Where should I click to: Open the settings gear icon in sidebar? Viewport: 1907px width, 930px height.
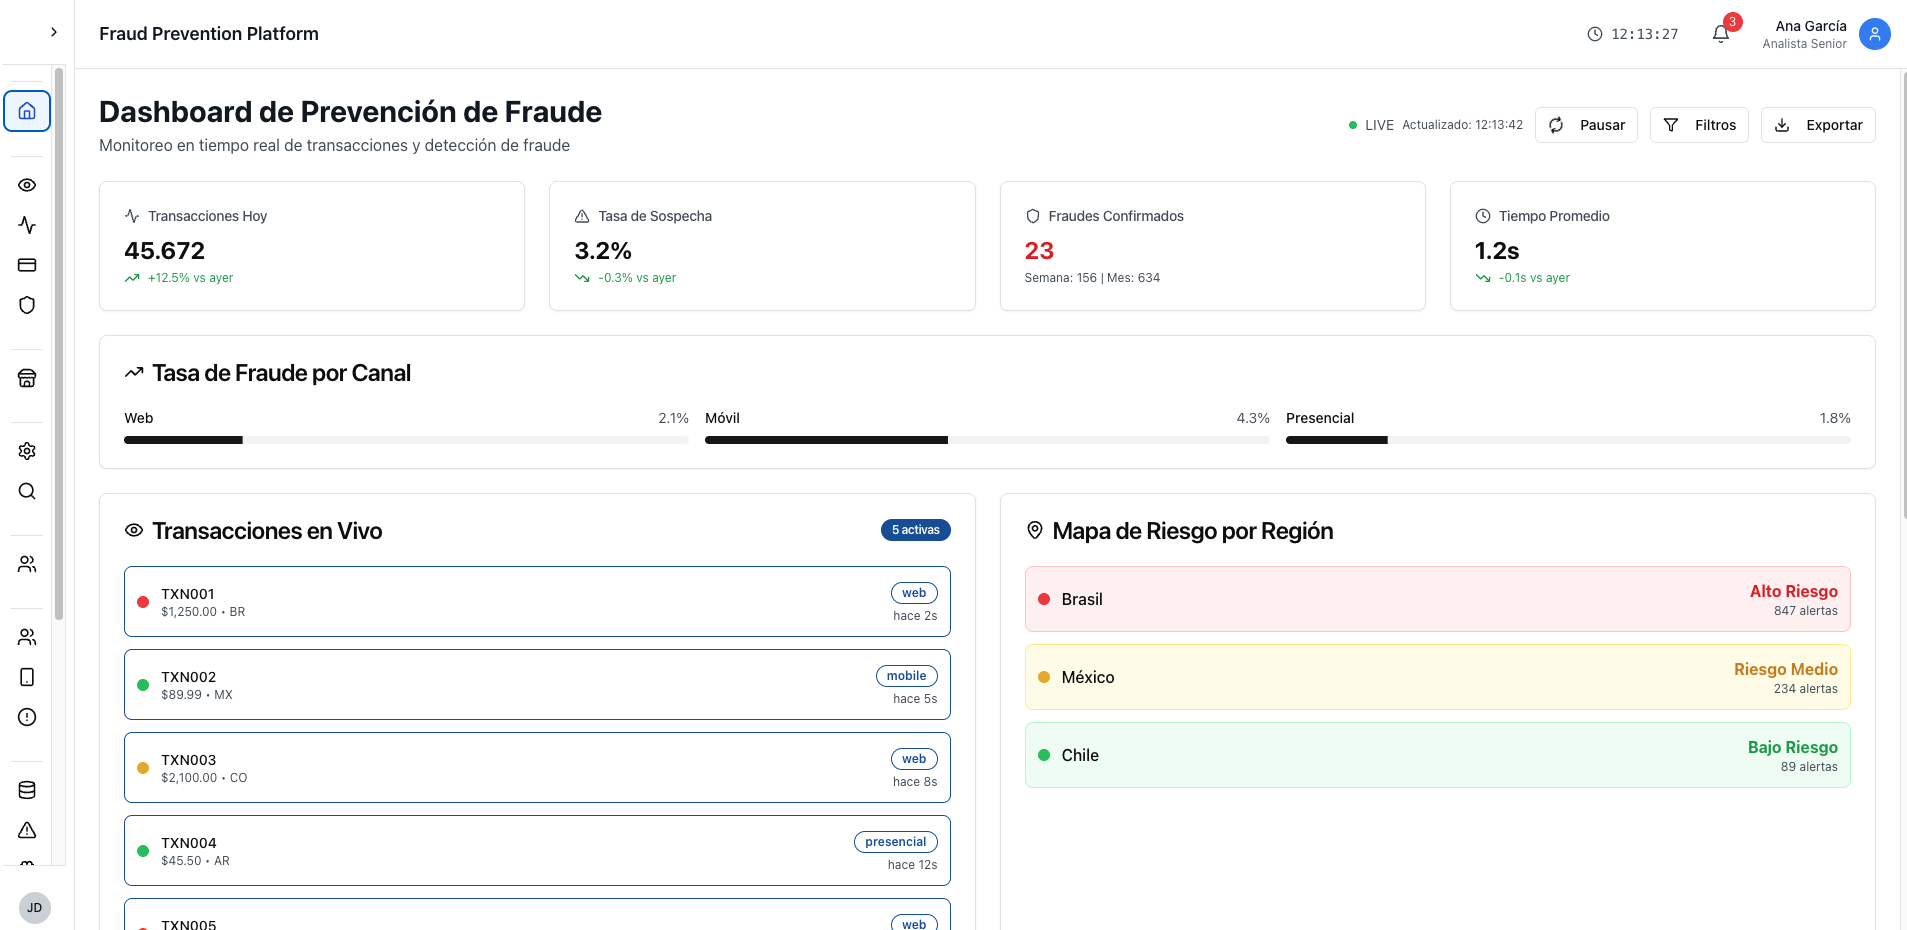pos(27,451)
